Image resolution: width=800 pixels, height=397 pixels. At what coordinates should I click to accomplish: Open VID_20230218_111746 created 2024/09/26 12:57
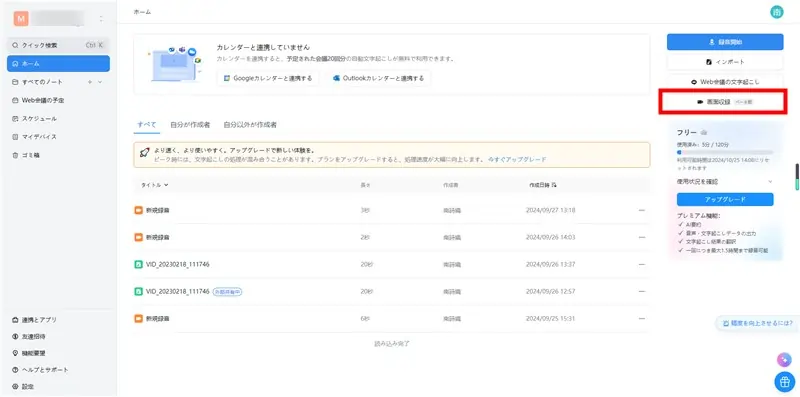[x=178, y=291]
